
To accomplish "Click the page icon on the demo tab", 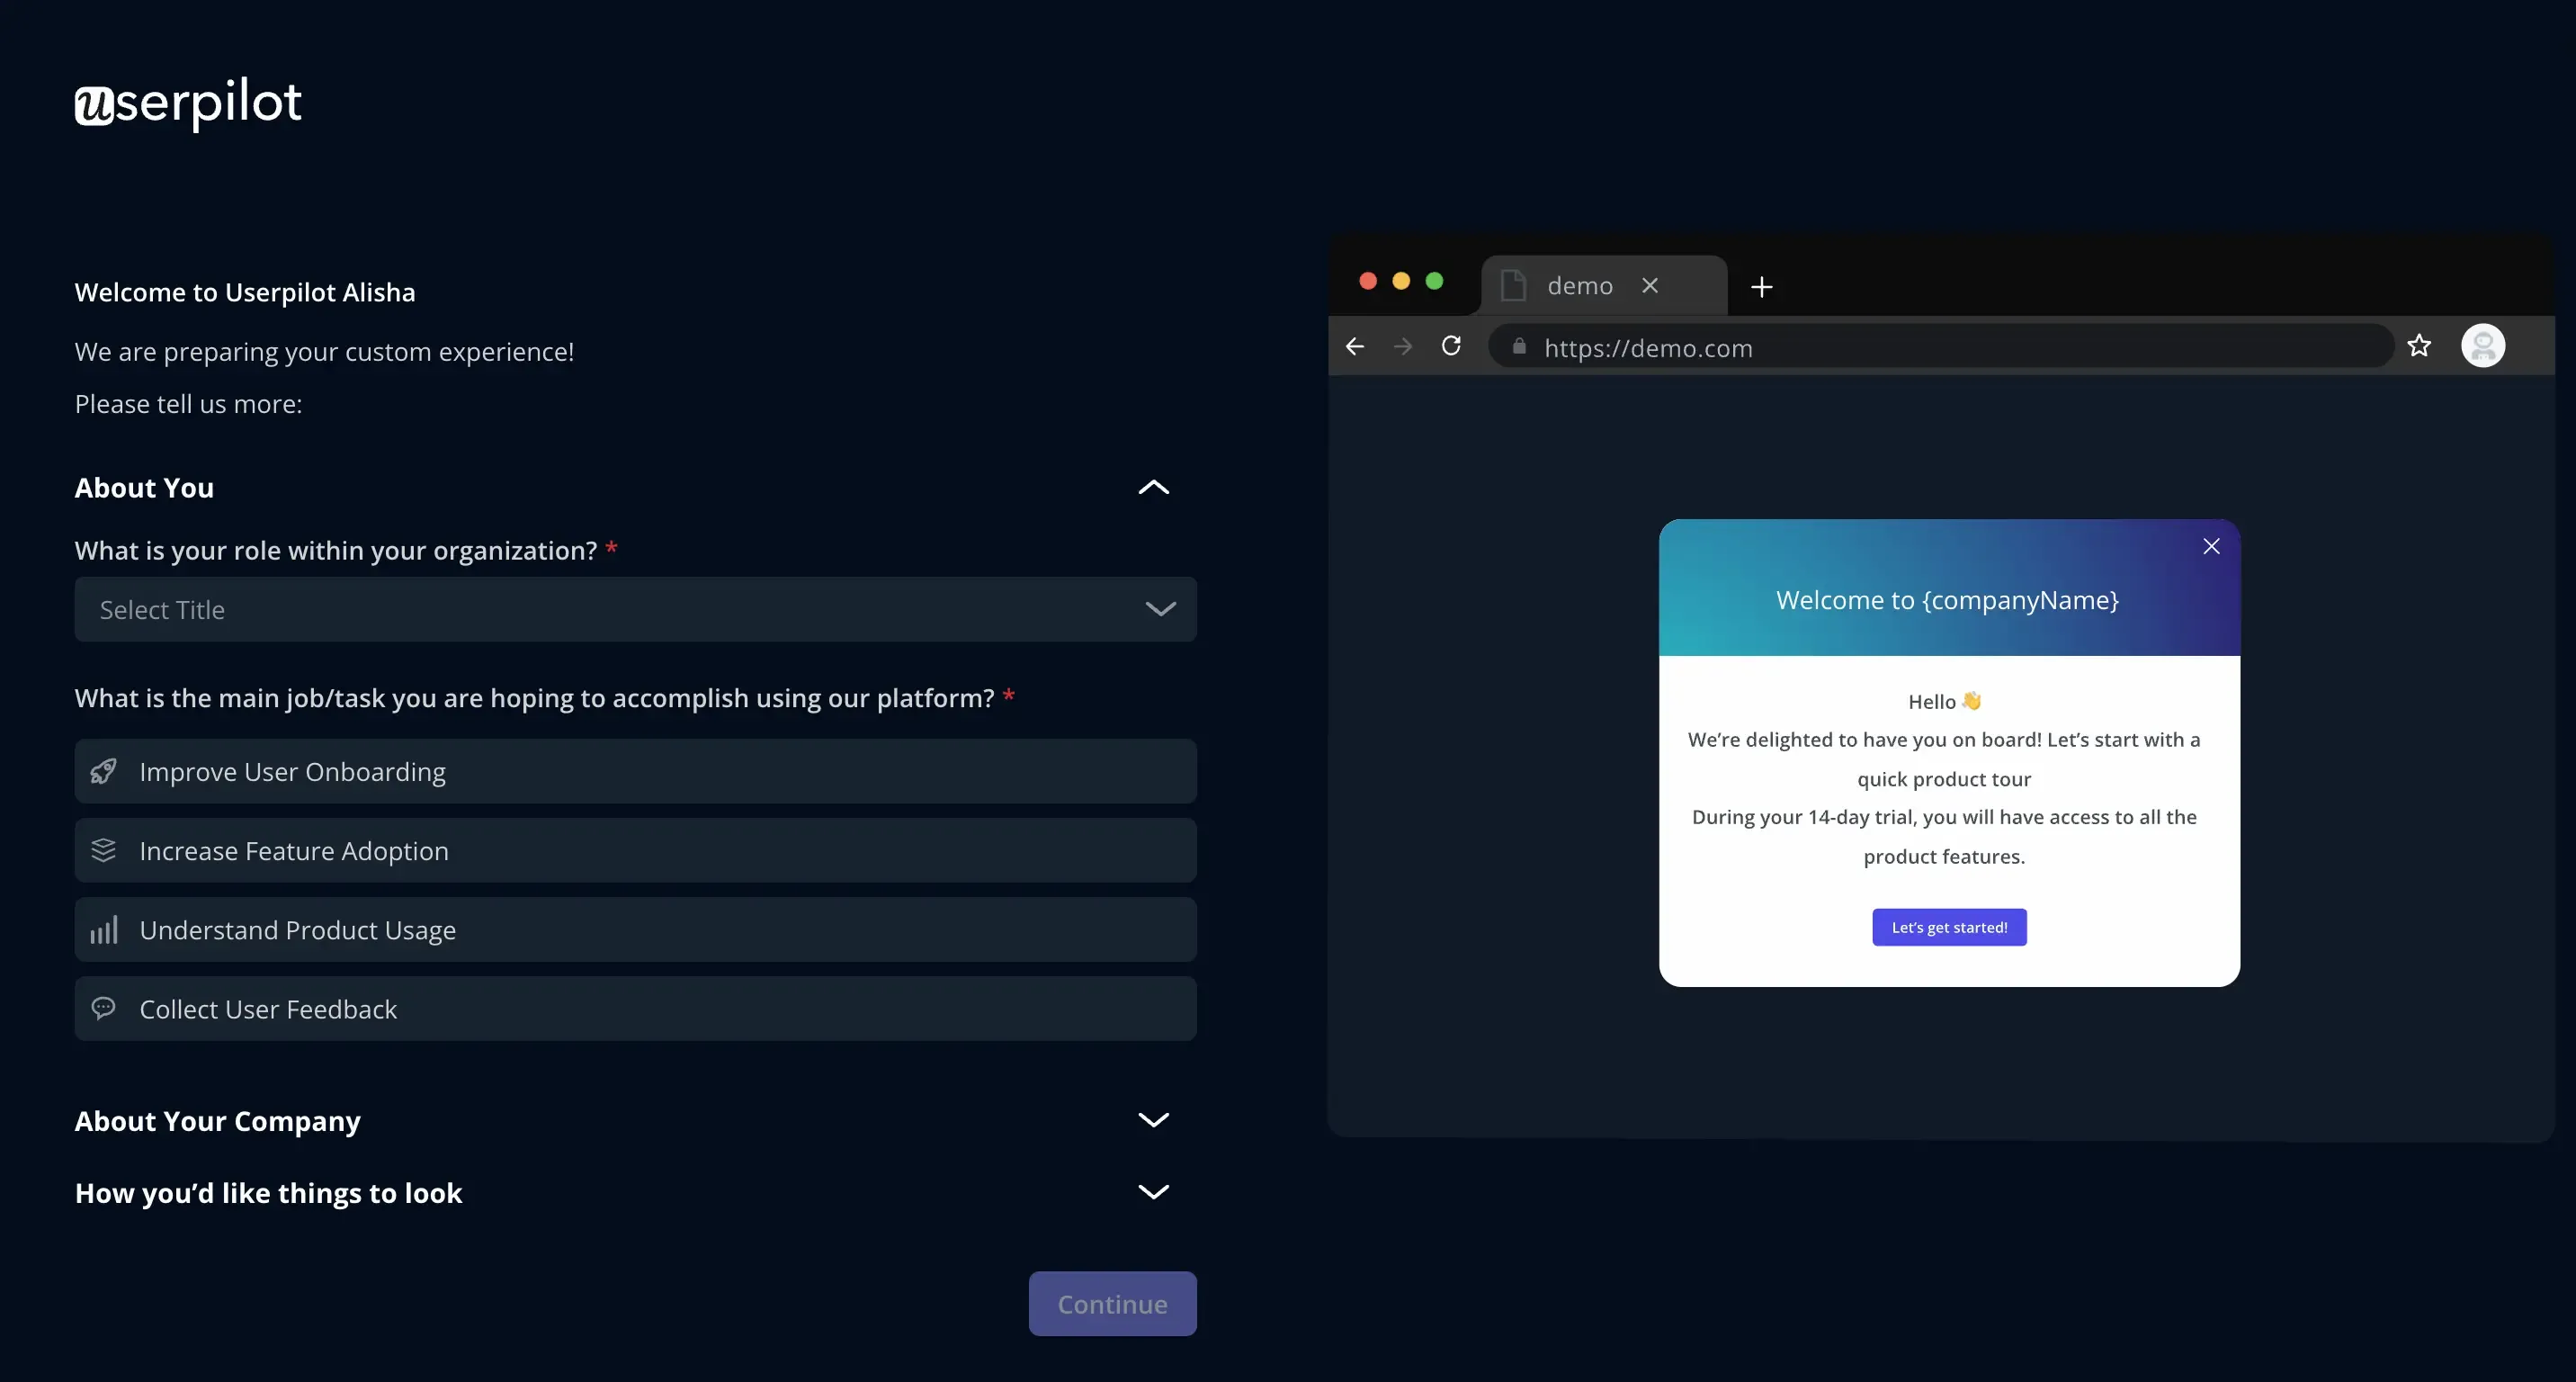I will click(1513, 286).
